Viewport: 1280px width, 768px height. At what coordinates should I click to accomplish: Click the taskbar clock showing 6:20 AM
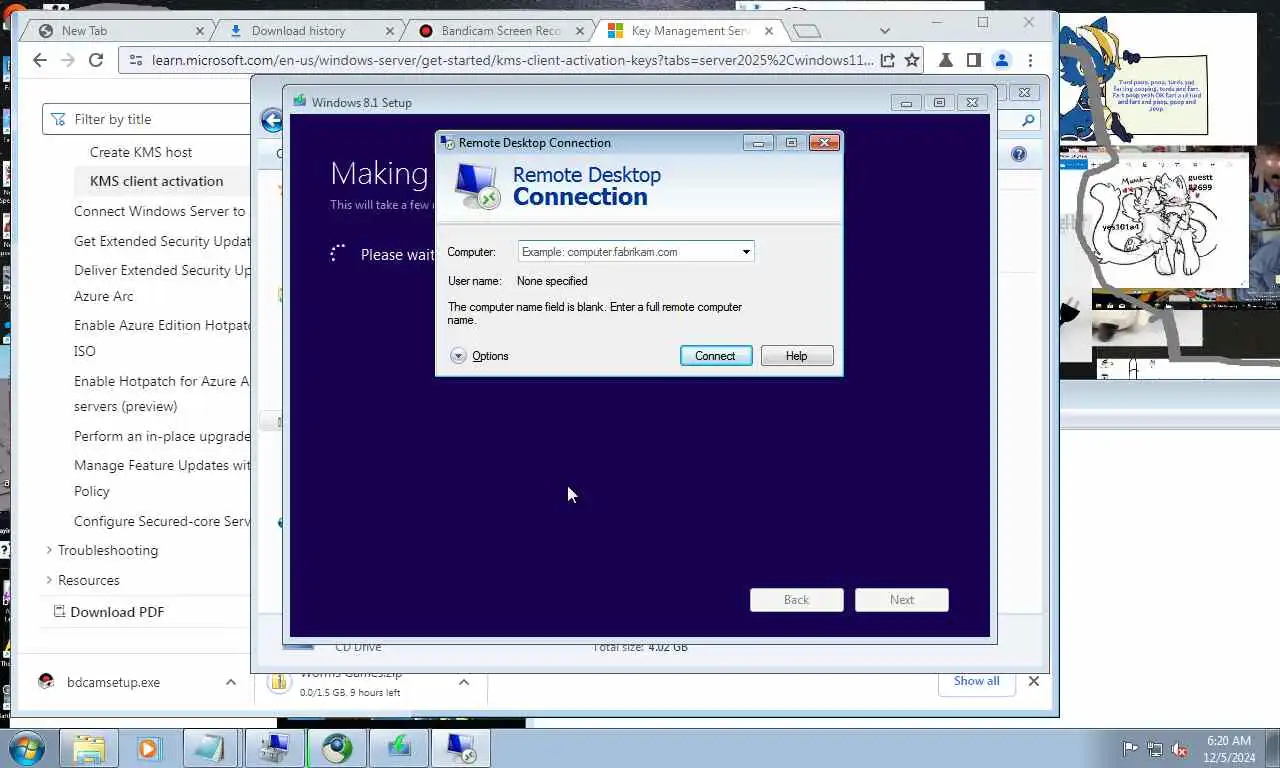point(1229,749)
